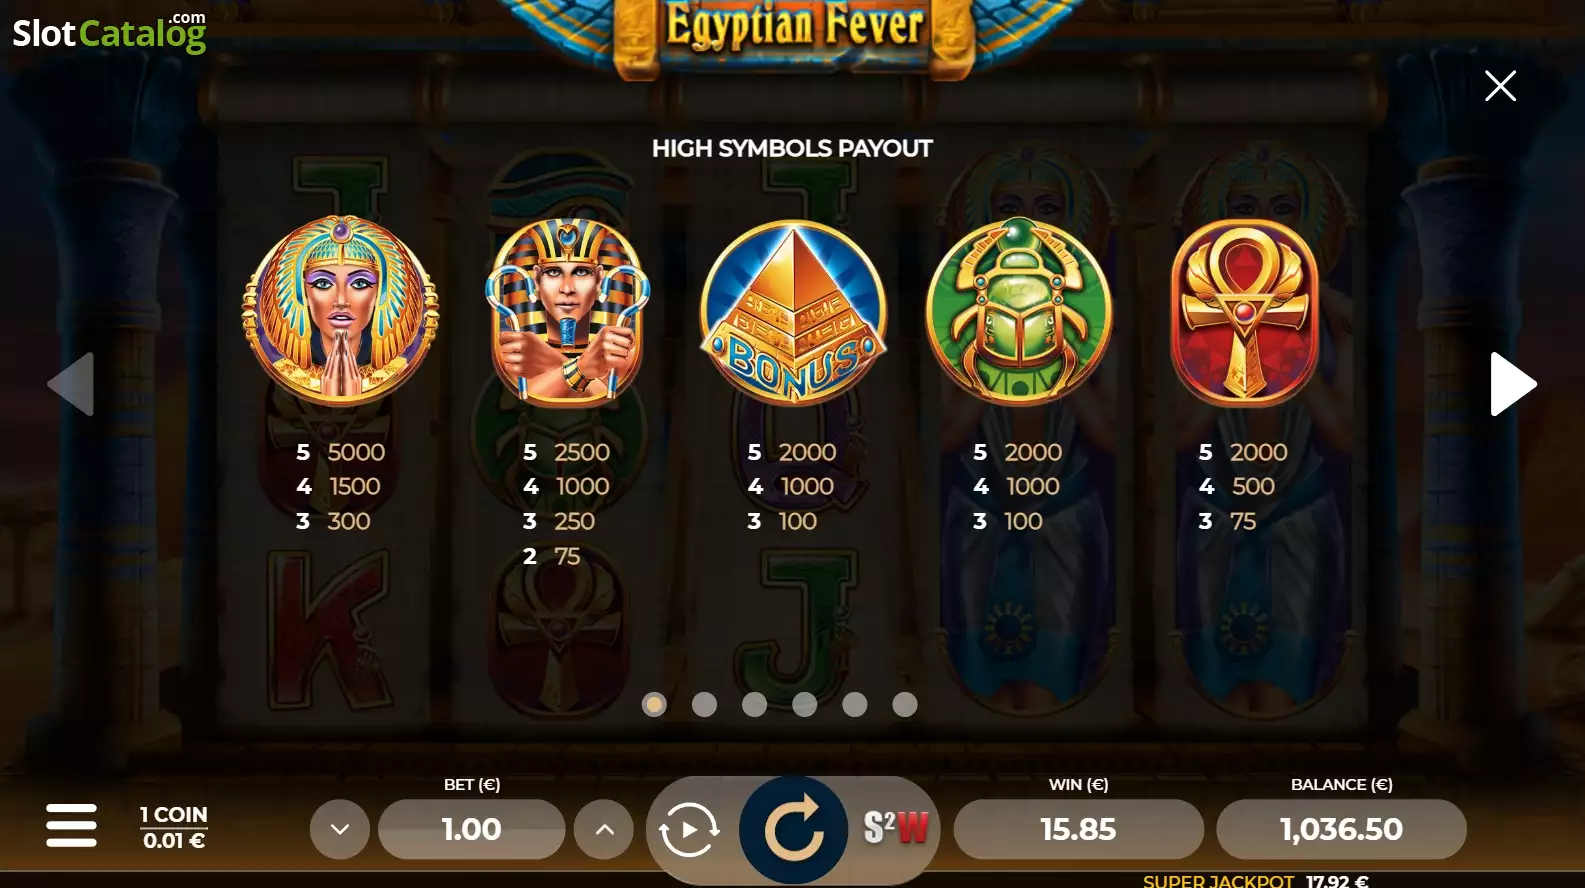Decrease the bet with down chevron
The height and width of the screenshot is (888, 1585).
(x=340, y=829)
